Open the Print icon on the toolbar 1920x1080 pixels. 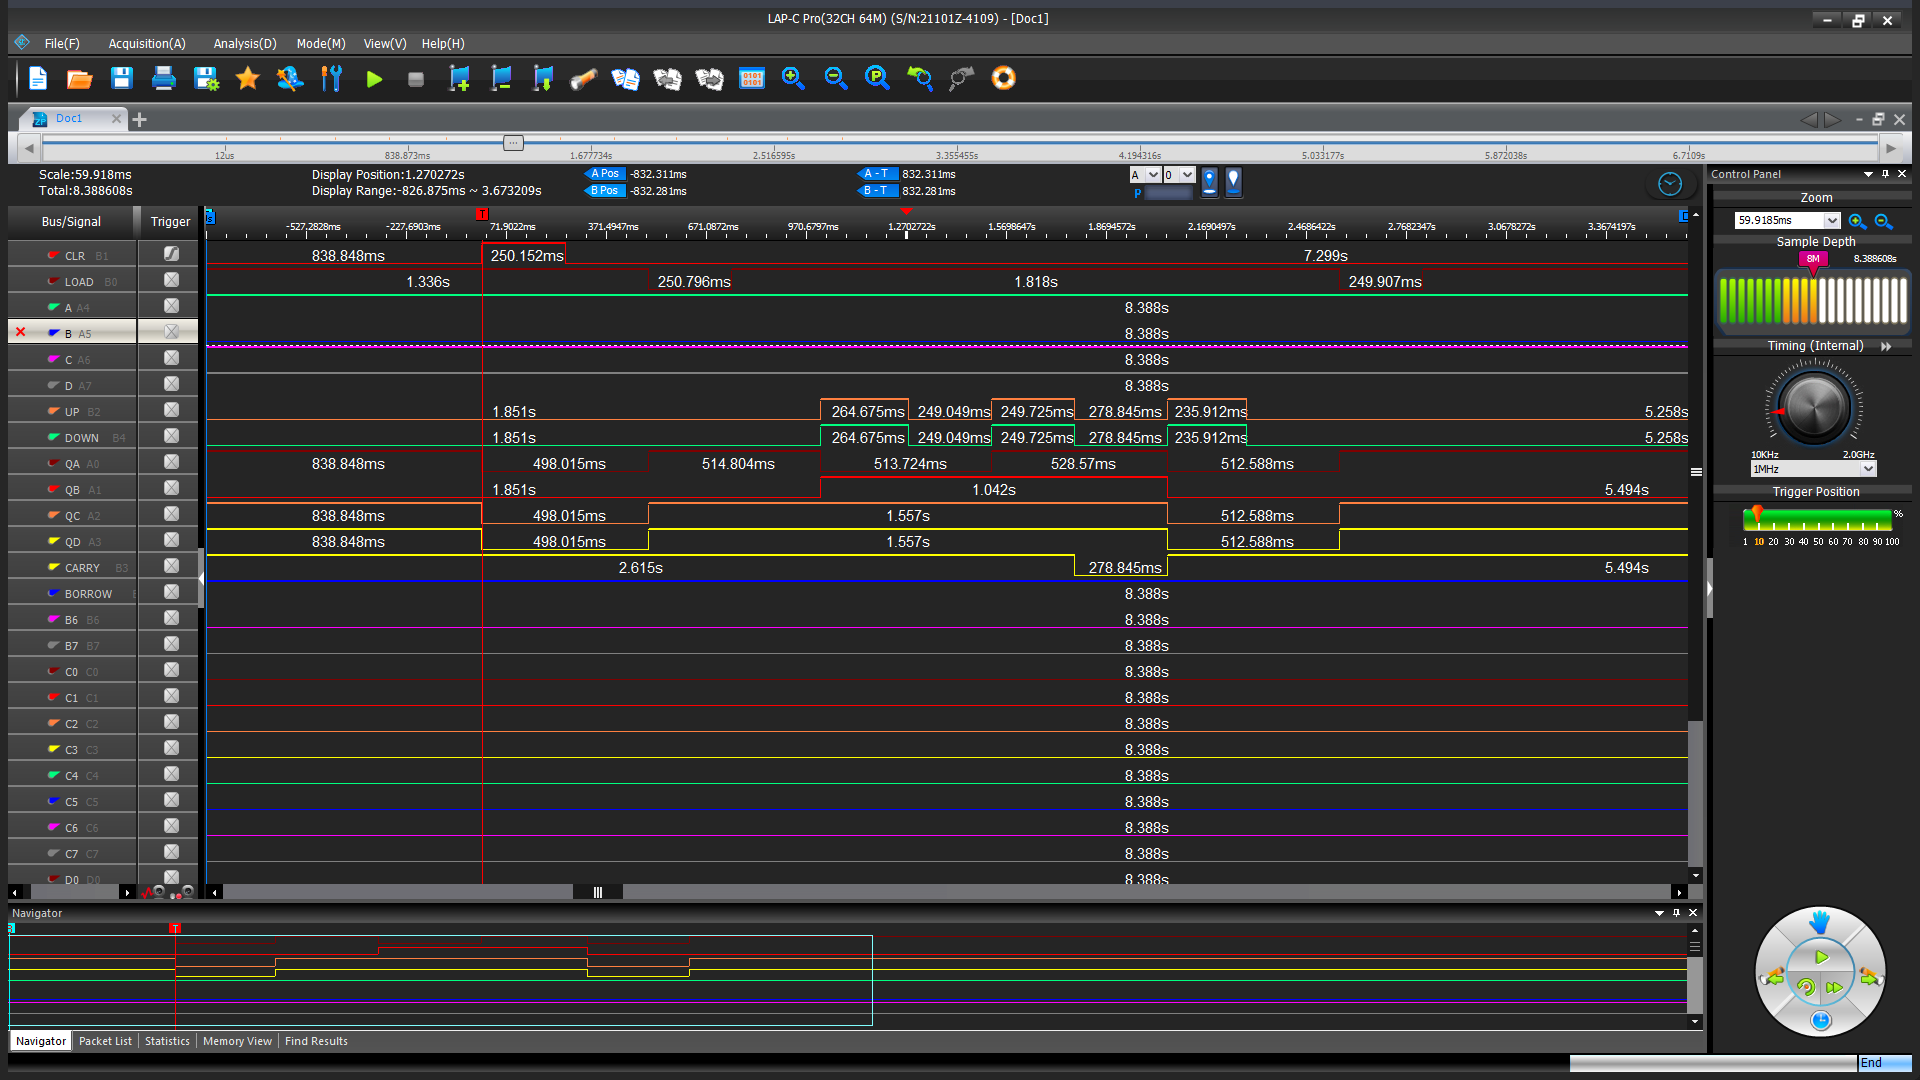(x=163, y=79)
